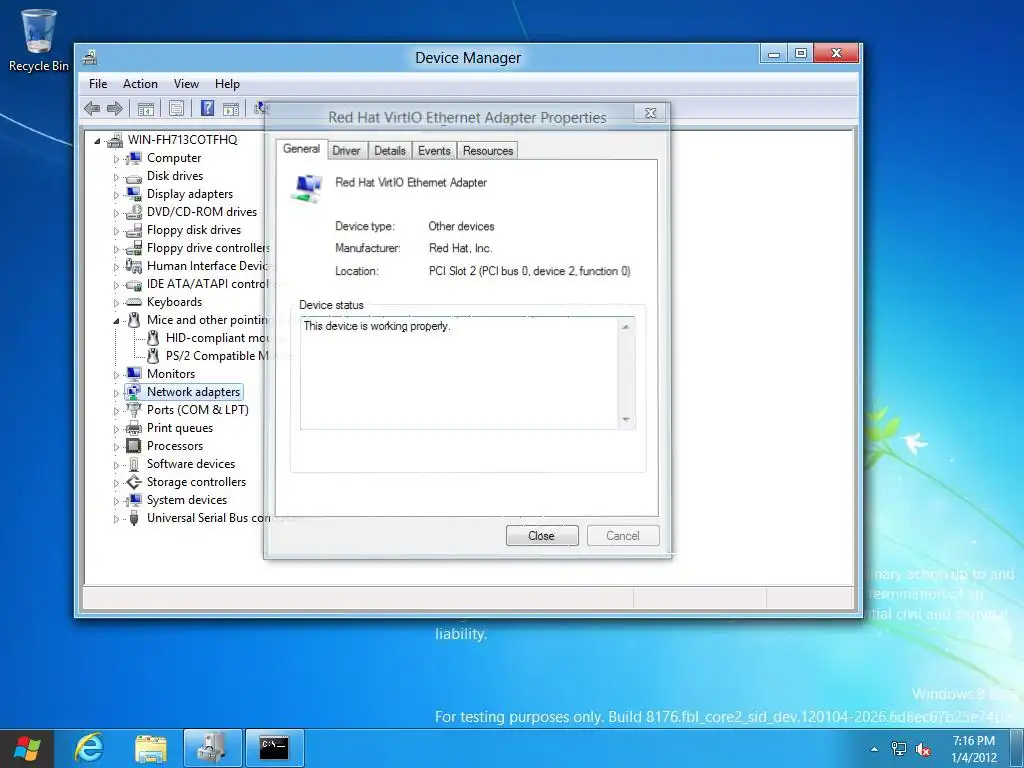Viewport: 1024px width, 768px height.
Task: Click the blue Help question mark toolbar icon
Action: click(x=207, y=108)
